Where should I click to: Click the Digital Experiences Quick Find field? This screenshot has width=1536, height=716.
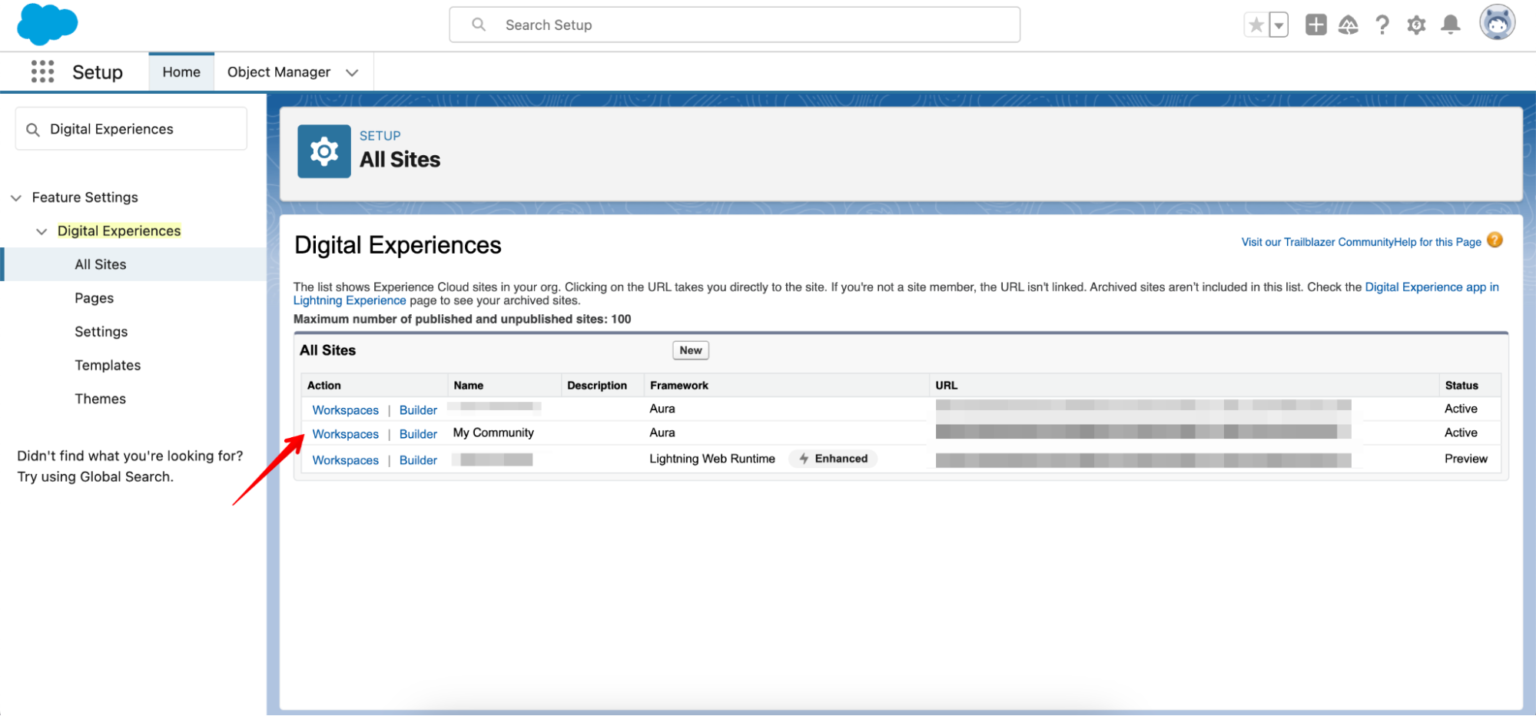coord(131,129)
